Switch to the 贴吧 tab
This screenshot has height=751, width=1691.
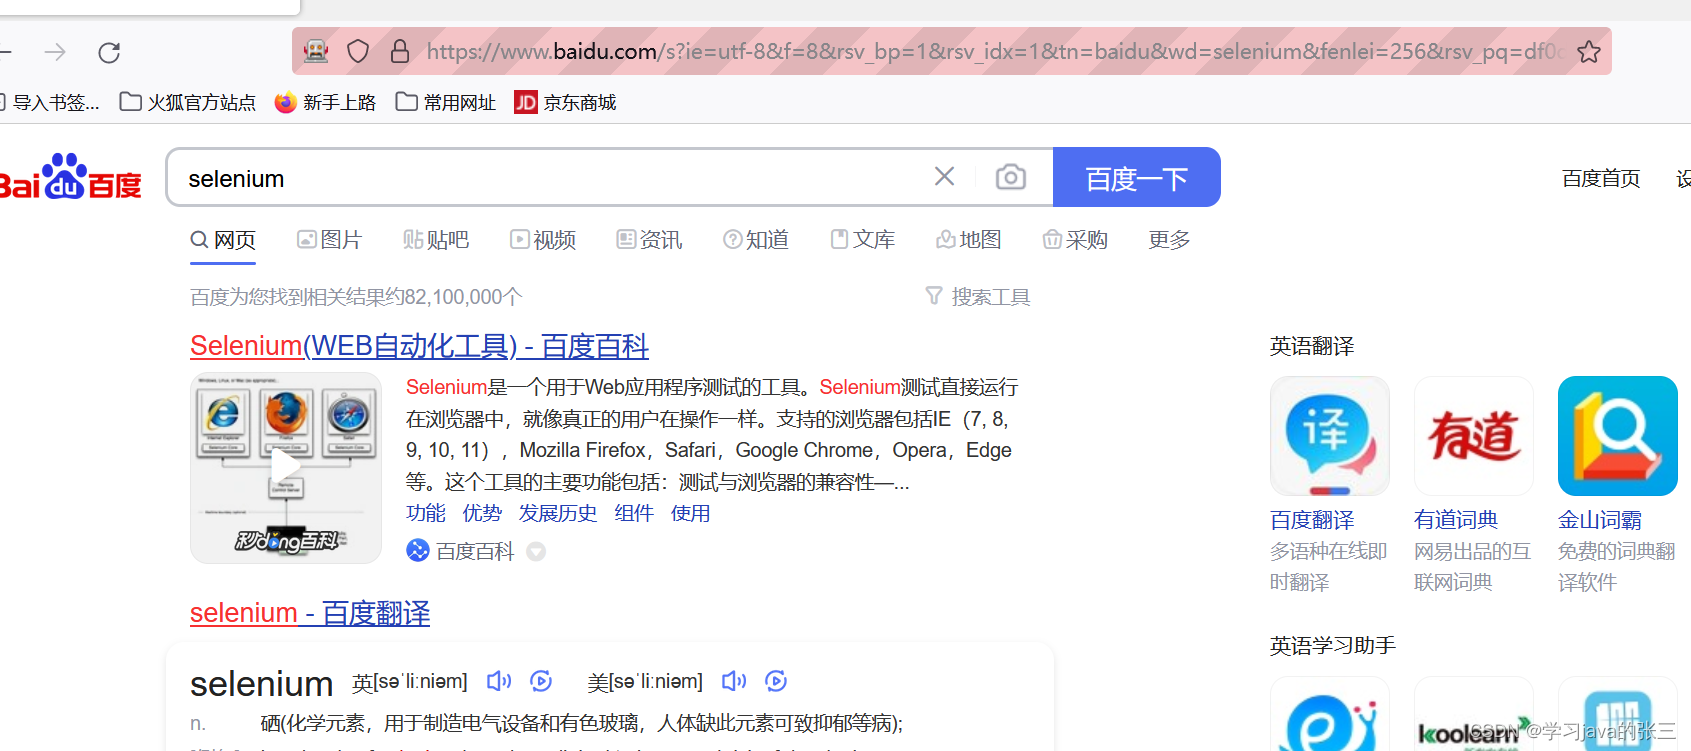point(436,240)
